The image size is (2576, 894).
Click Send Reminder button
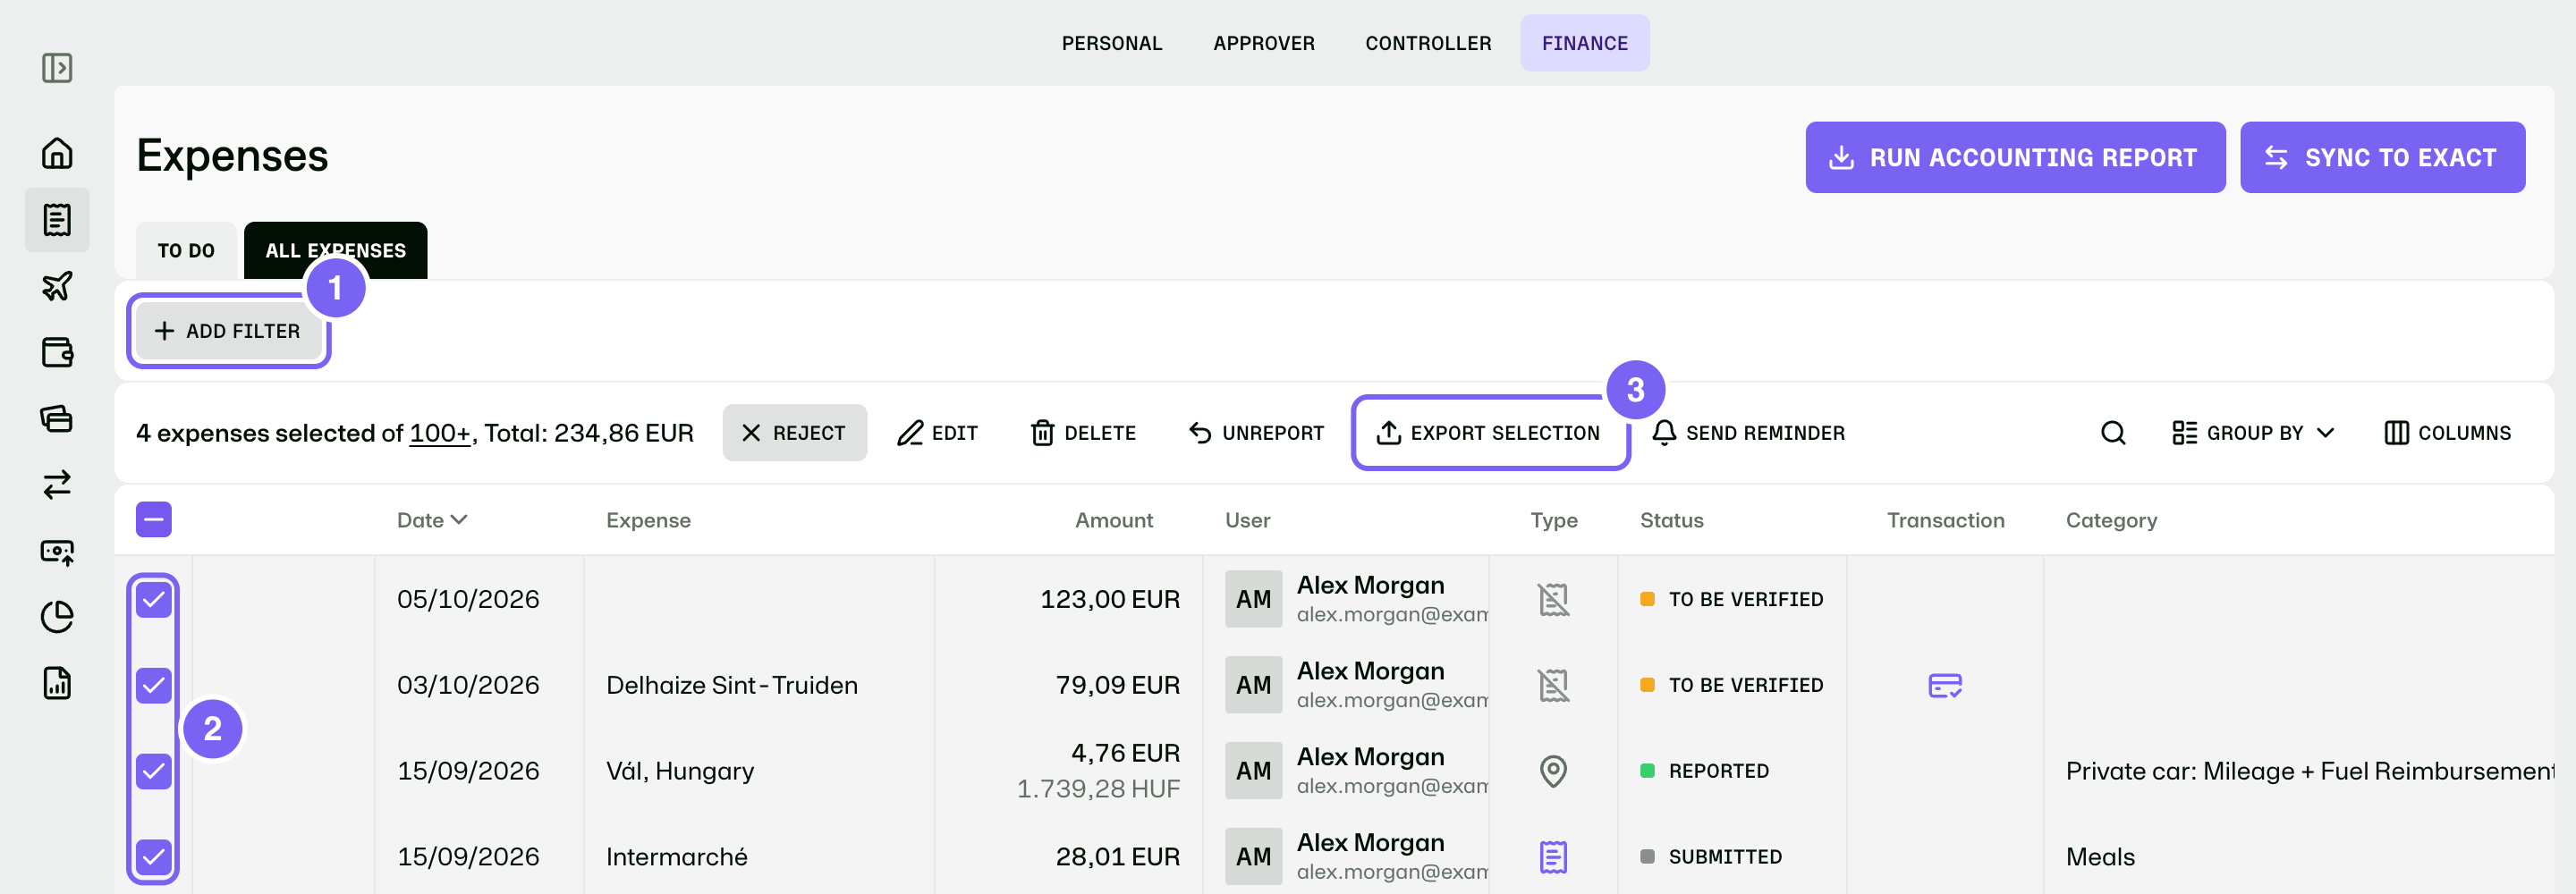point(1749,433)
